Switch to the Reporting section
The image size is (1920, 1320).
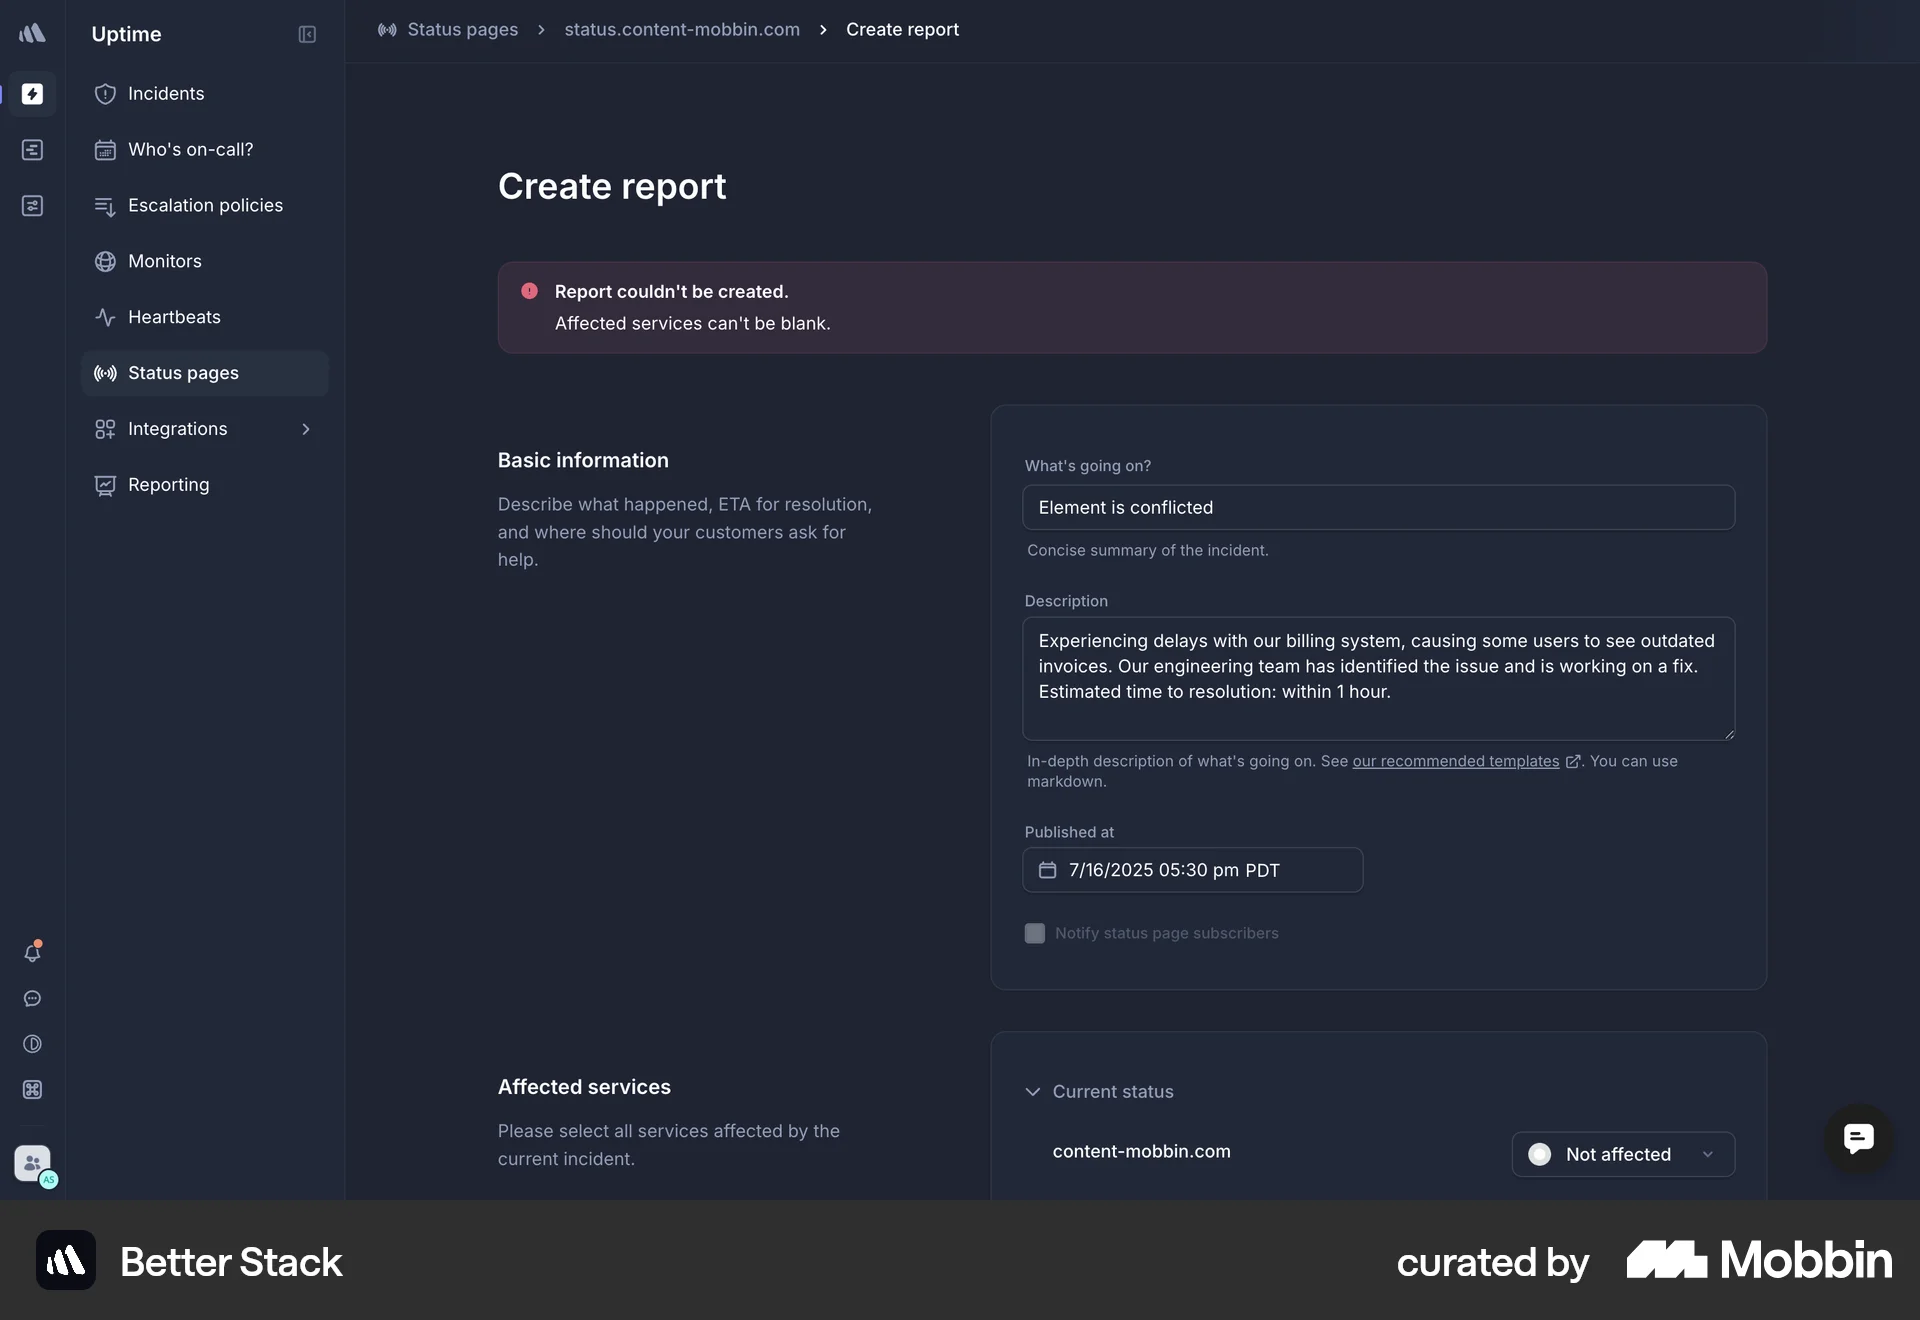coord(166,484)
